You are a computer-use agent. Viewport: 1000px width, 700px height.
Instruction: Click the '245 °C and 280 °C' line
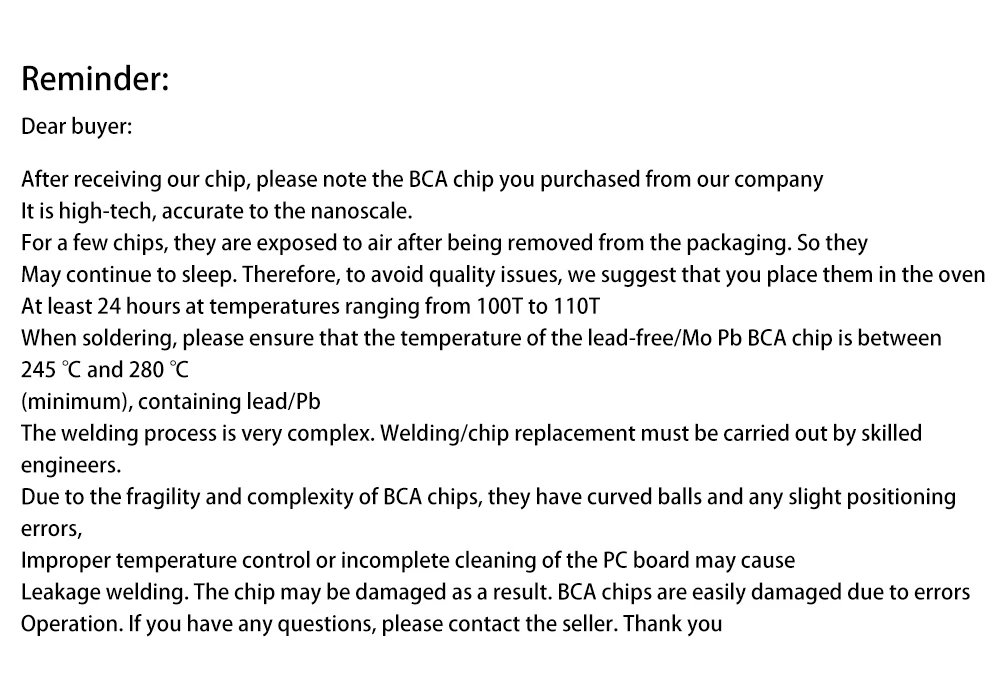coord(105,370)
